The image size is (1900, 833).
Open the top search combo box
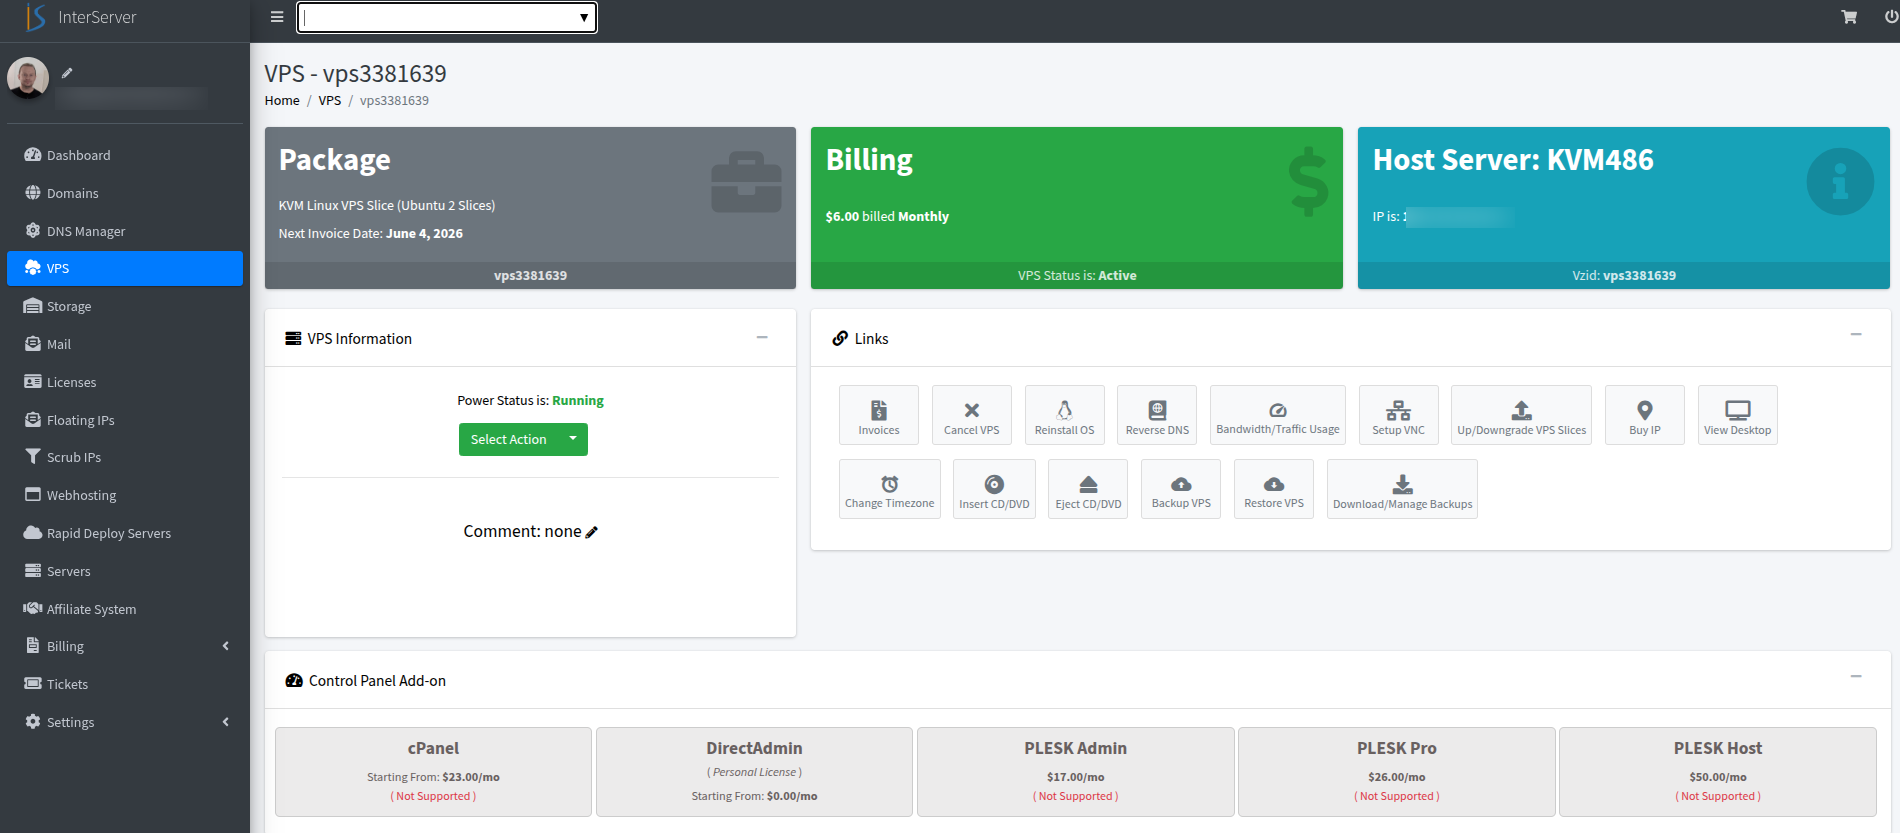(447, 17)
